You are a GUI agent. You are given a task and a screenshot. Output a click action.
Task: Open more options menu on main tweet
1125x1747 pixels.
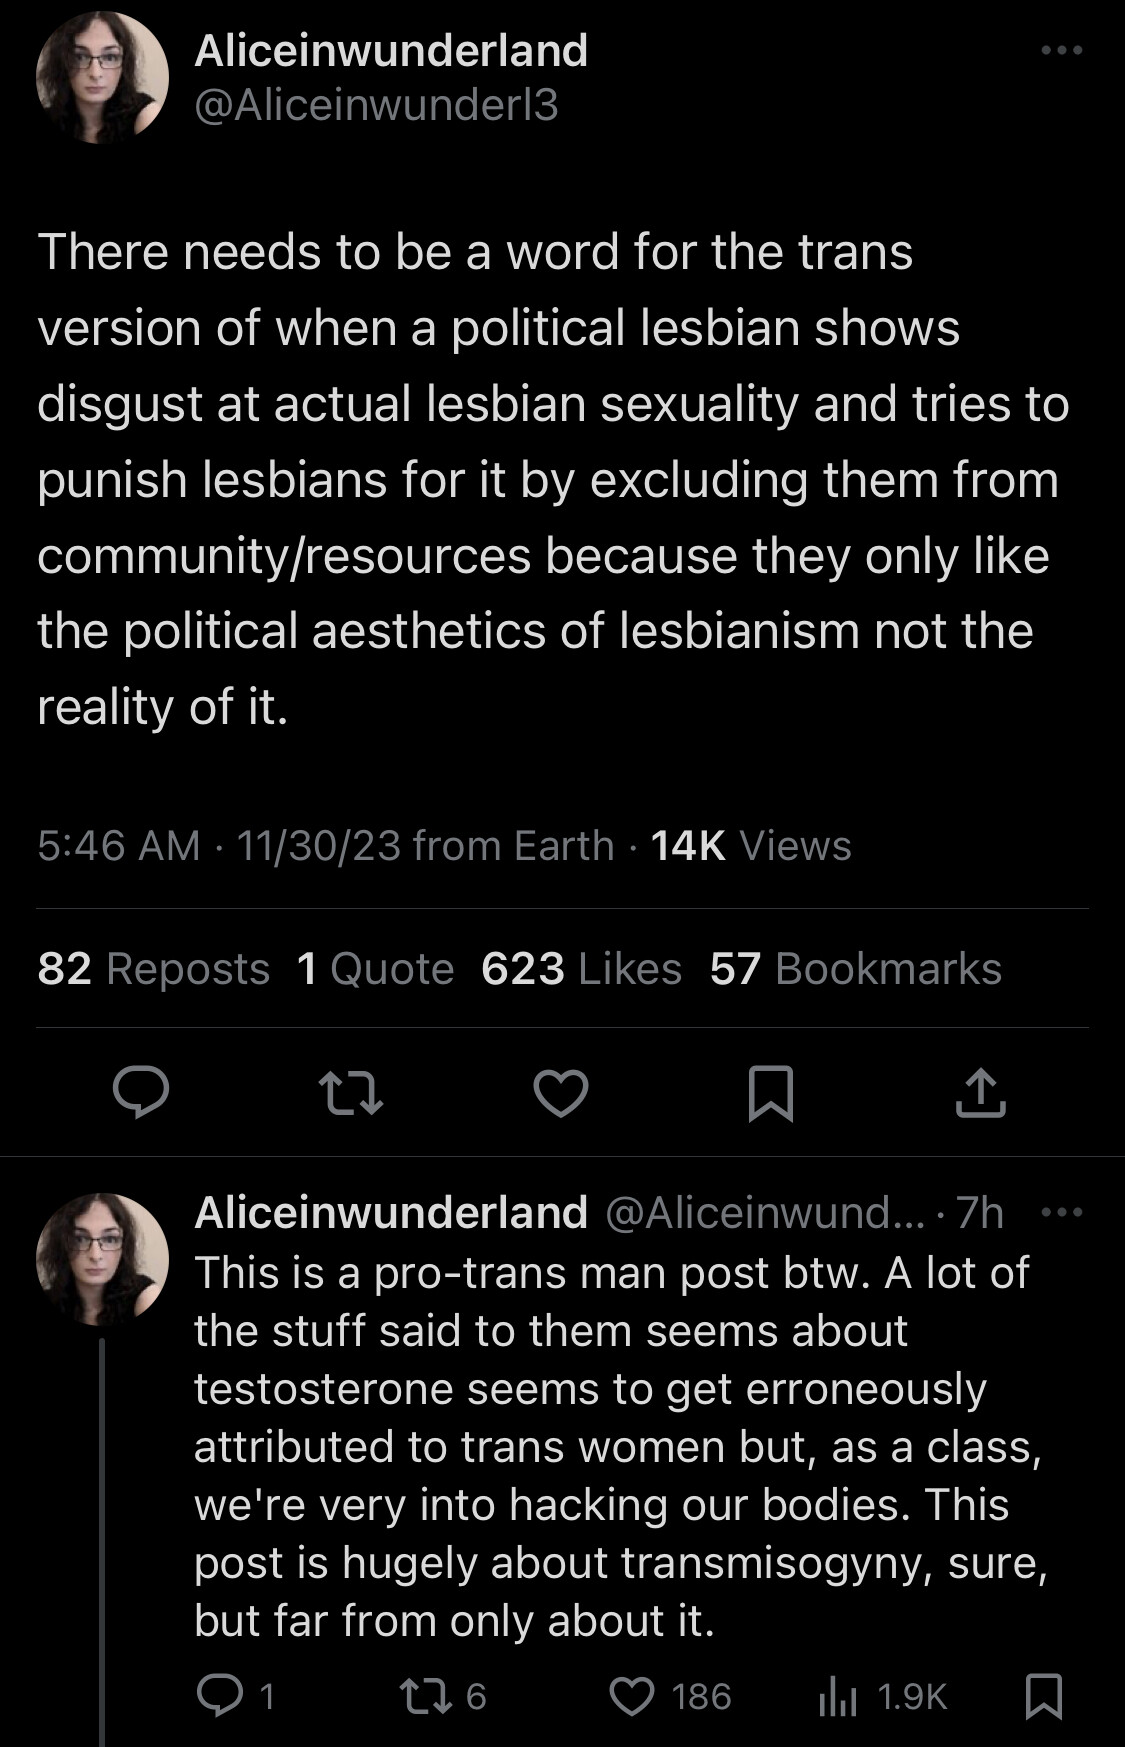(1061, 50)
